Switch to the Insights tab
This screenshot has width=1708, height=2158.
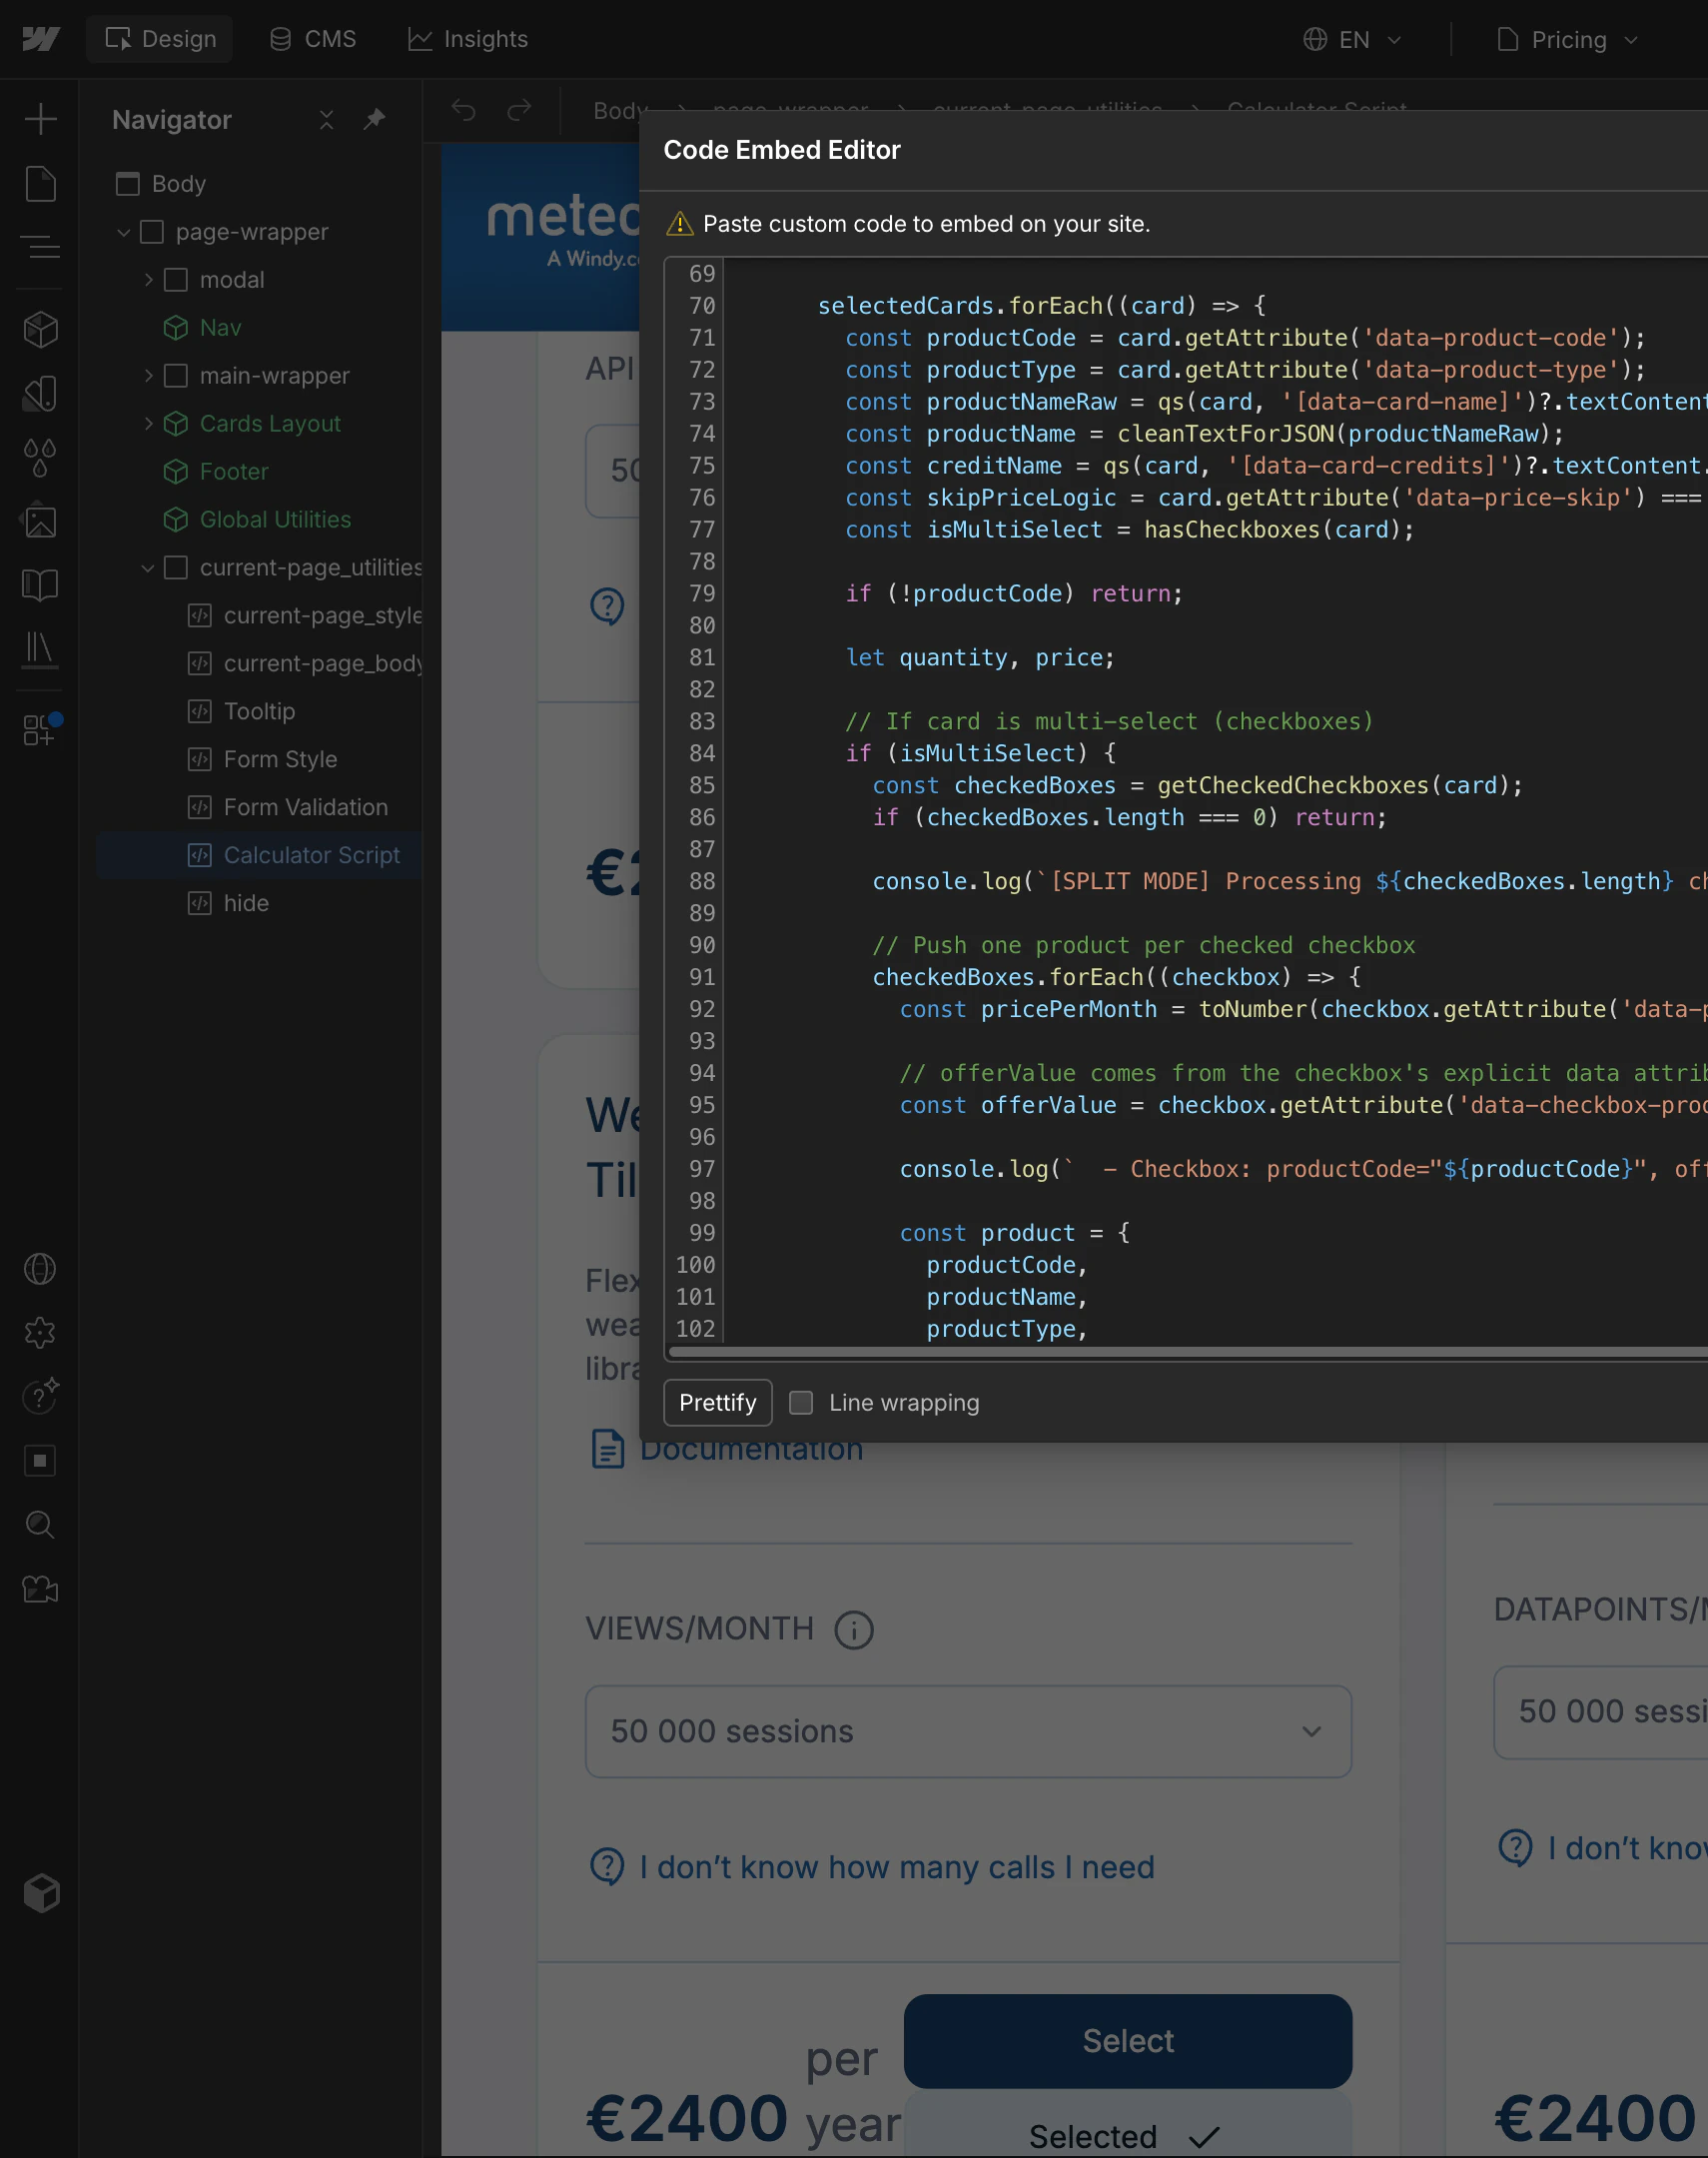click(468, 39)
